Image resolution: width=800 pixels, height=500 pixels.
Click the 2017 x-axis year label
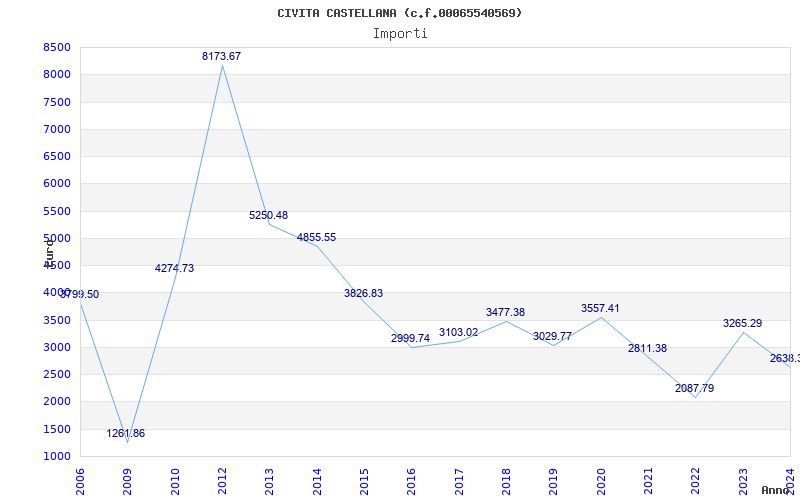[459, 482]
